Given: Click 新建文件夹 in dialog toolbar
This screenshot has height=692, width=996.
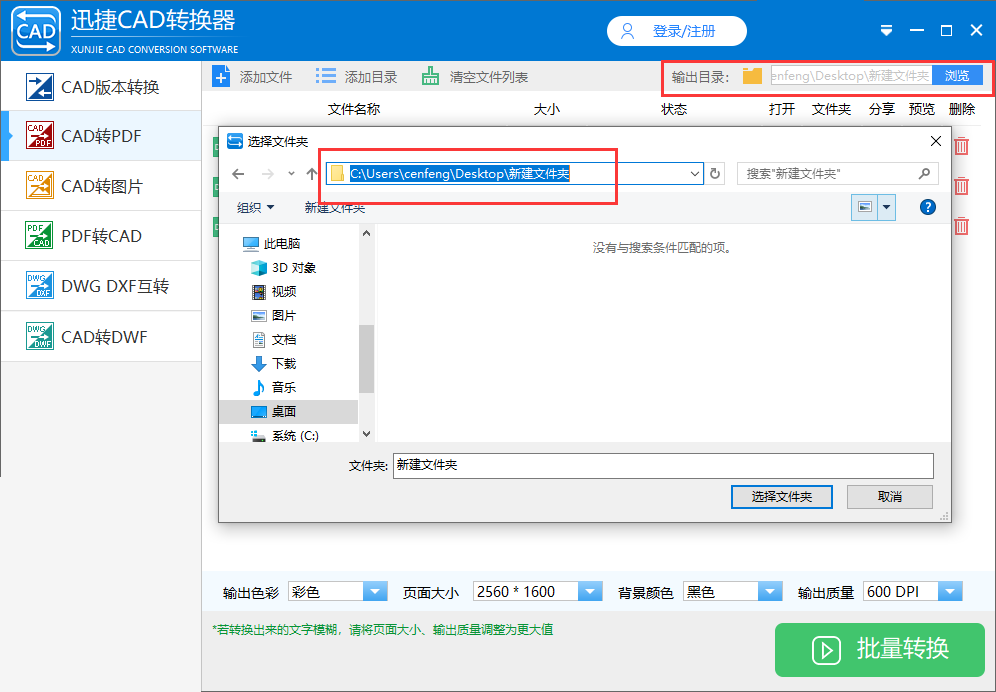Looking at the screenshot, I should coord(335,208).
